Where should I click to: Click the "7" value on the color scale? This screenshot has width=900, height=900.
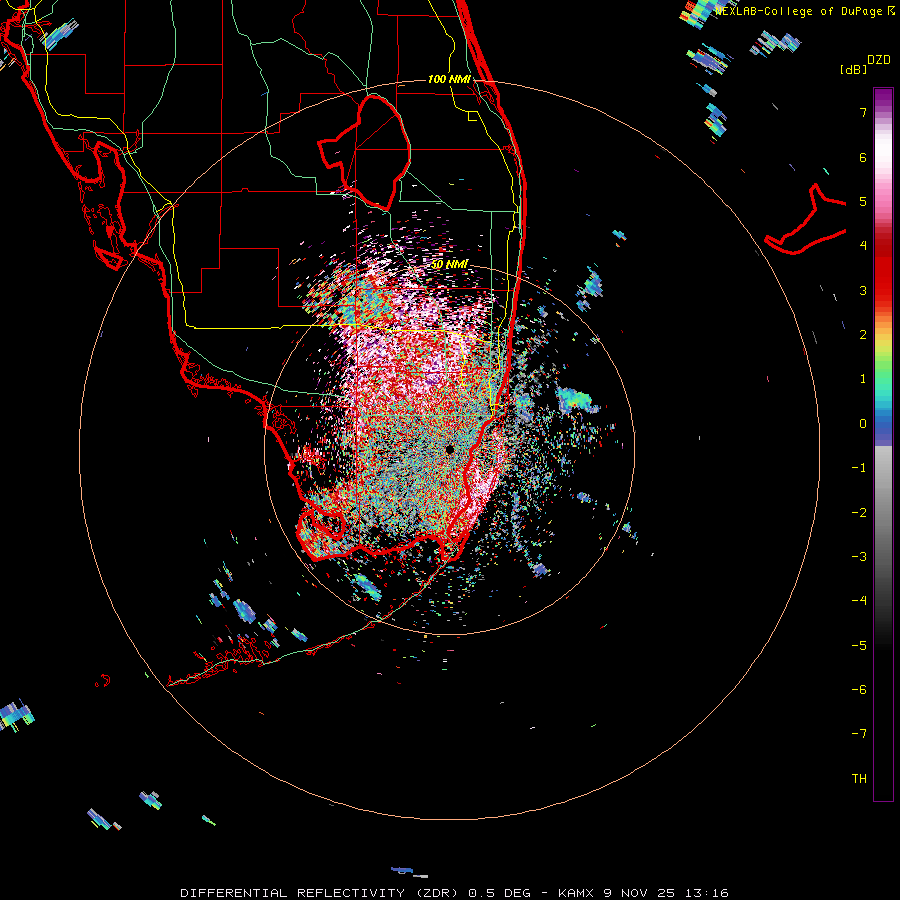pyautogui.click(x=863, y=112)
